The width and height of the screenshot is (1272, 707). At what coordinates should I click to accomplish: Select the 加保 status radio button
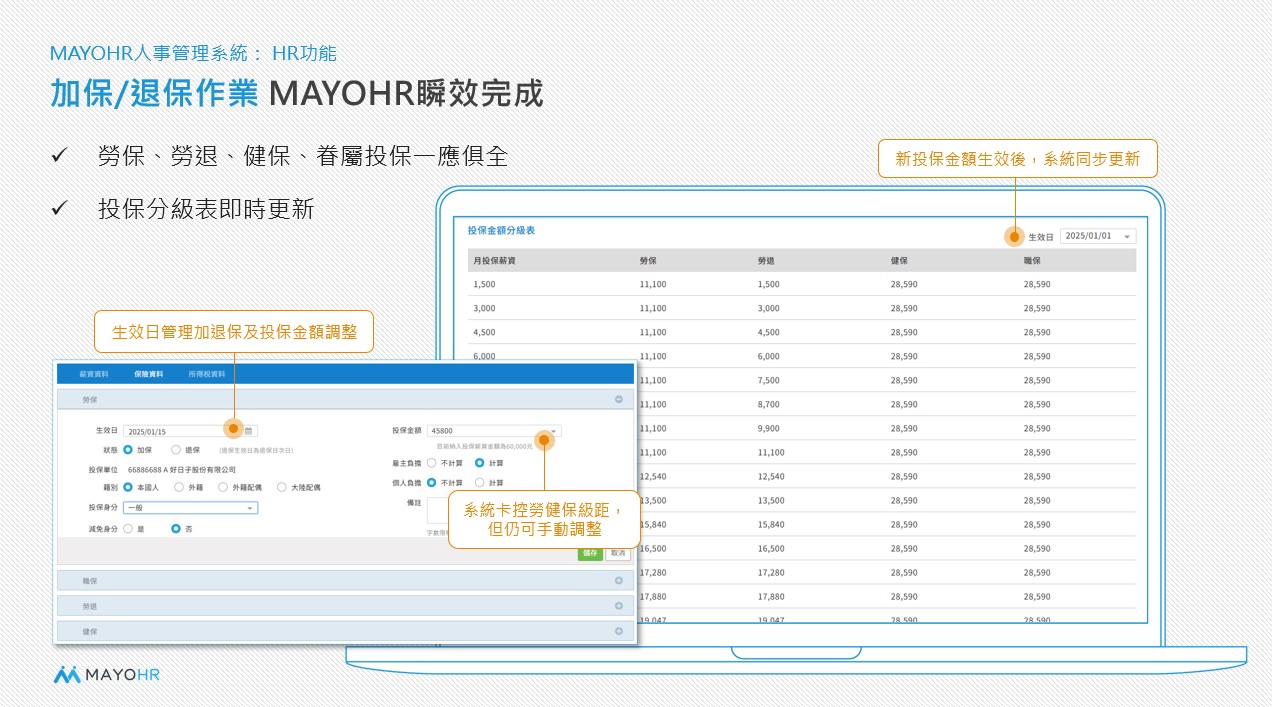click(128, 450)
